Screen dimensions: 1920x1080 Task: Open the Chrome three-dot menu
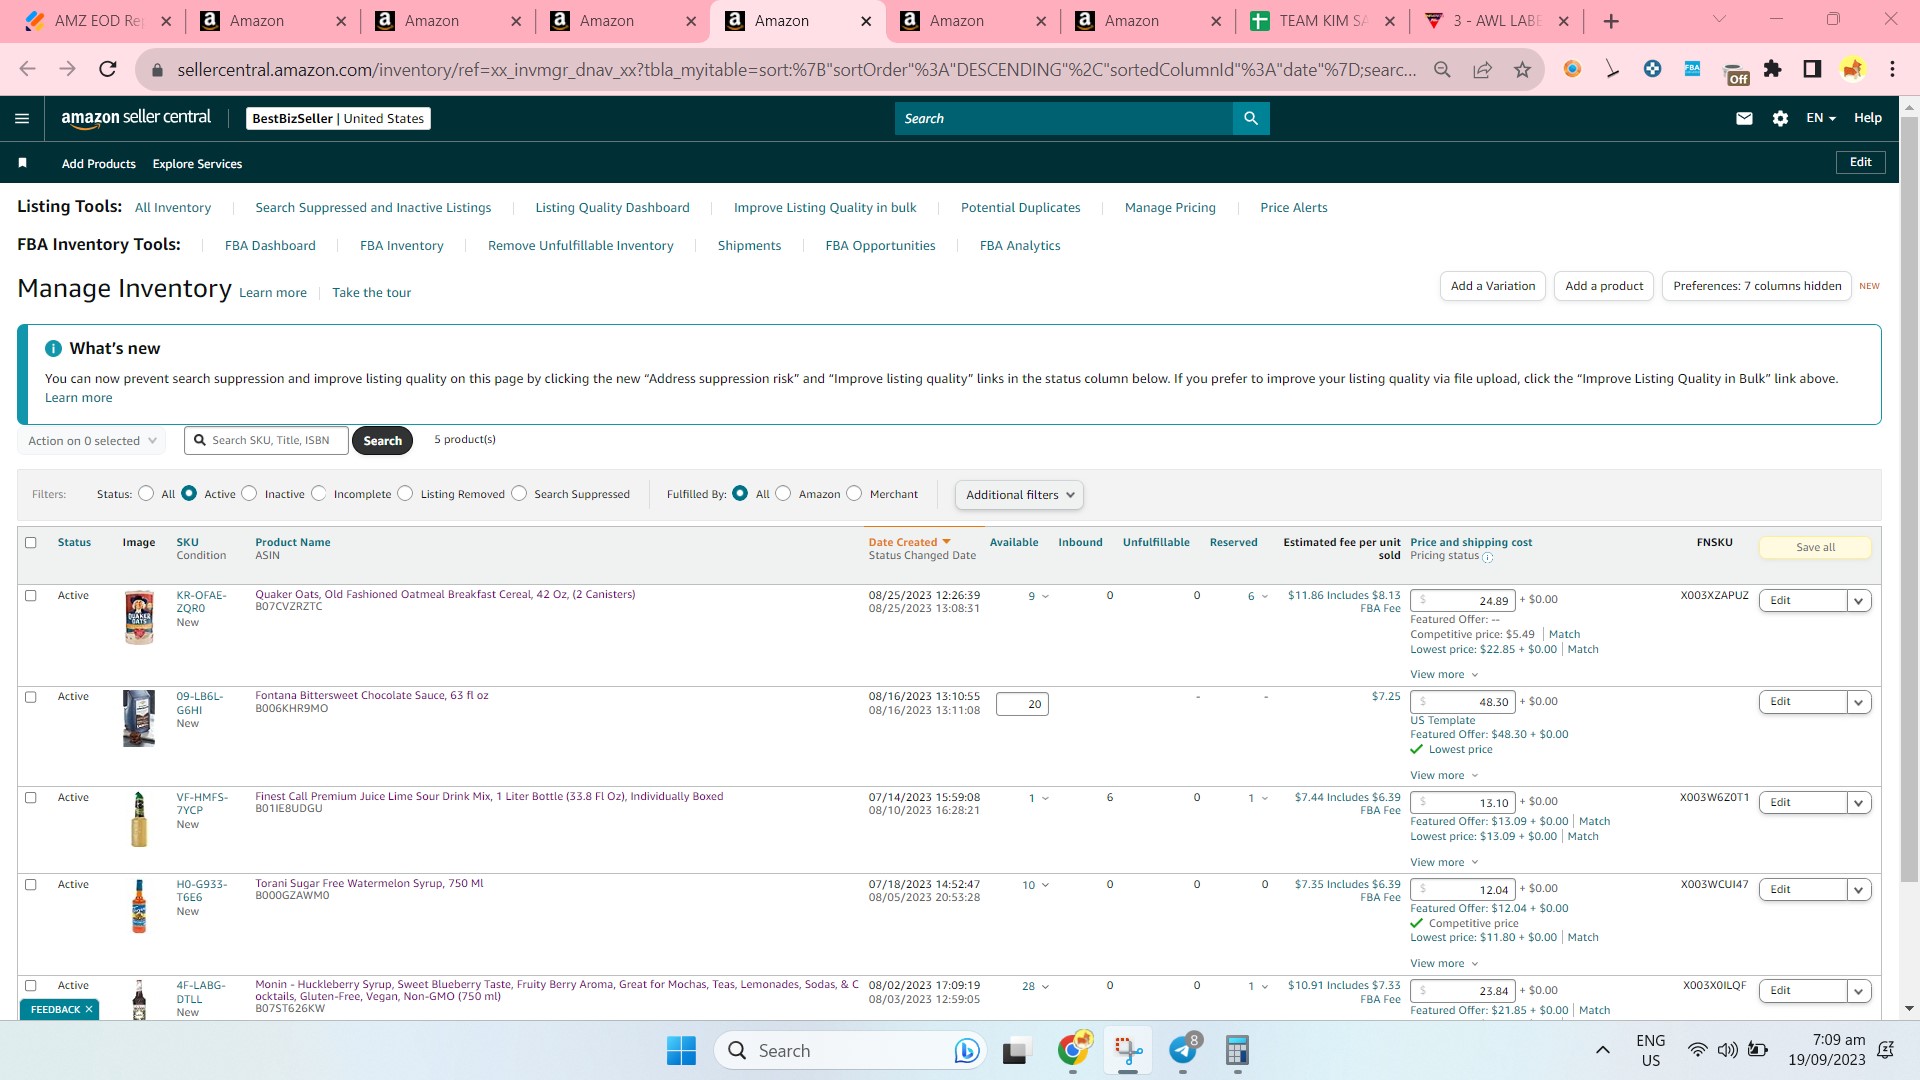click(1892, 69)
